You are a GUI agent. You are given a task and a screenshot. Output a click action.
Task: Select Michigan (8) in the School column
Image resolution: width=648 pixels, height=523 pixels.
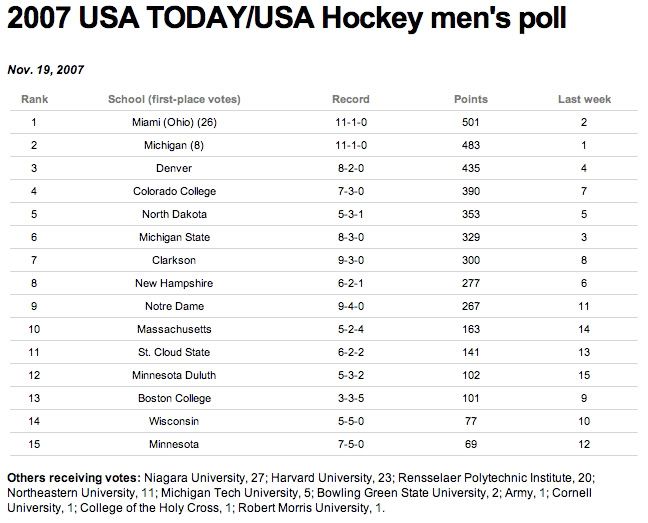tap(174, 145)
